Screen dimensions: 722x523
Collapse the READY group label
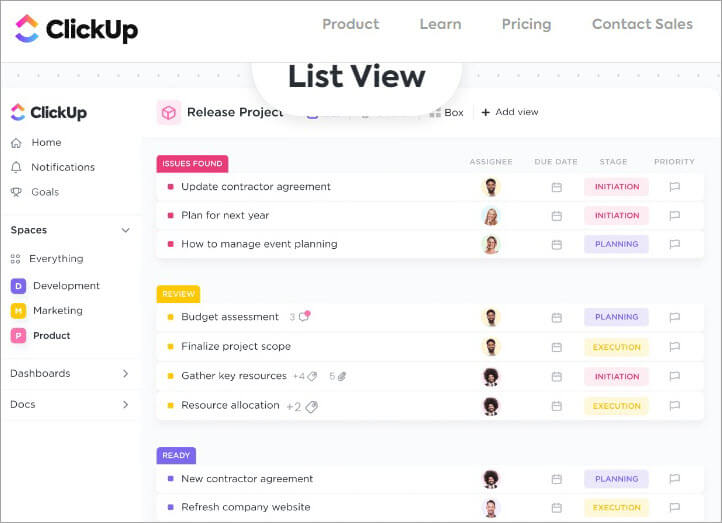pyautogui.click(x=176, y=455)
